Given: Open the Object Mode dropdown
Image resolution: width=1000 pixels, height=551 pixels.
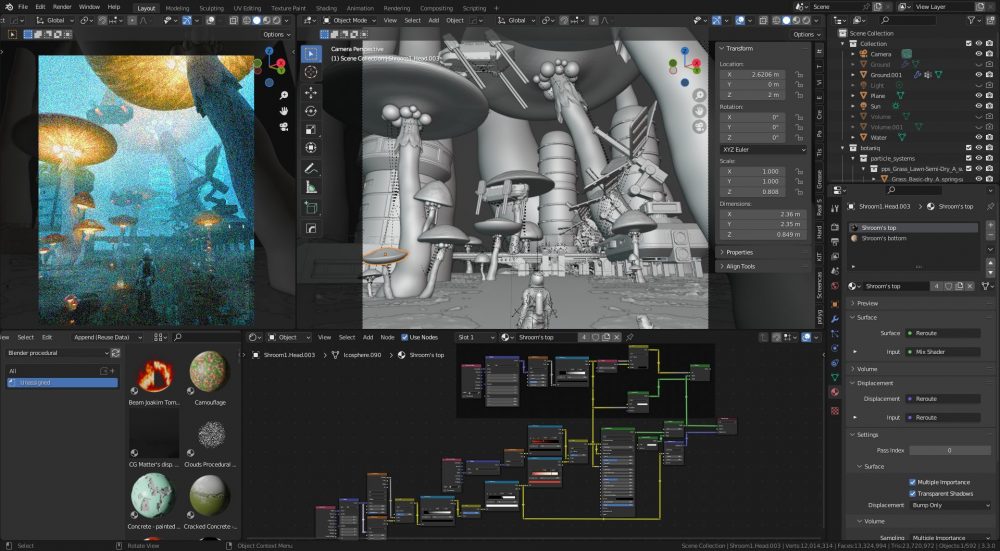Looking at the screenshot, I should click(x=350, y=20).
